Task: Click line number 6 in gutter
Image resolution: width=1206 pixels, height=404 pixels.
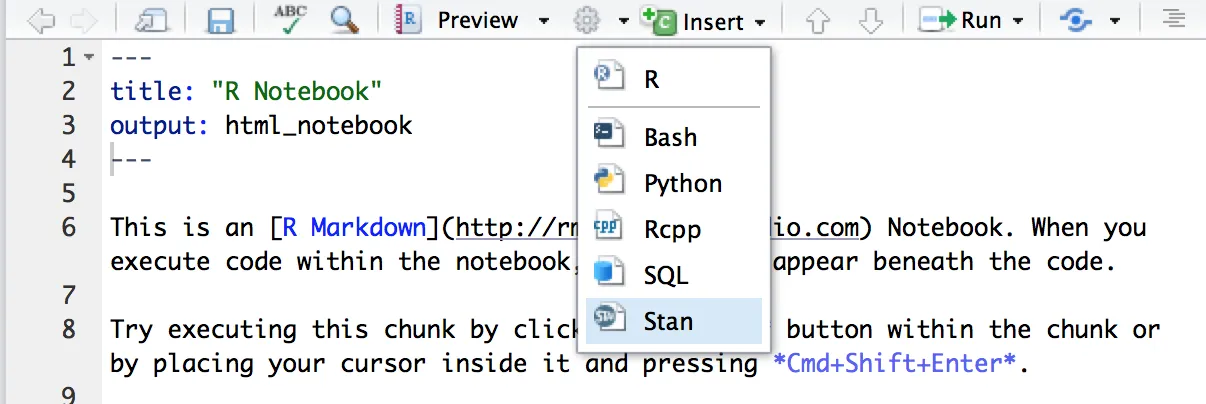Action: (x=68, y=228)
